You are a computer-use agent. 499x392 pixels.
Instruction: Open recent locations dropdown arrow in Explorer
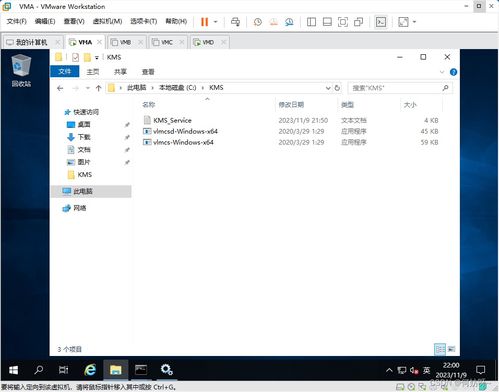tap(88, 88)
